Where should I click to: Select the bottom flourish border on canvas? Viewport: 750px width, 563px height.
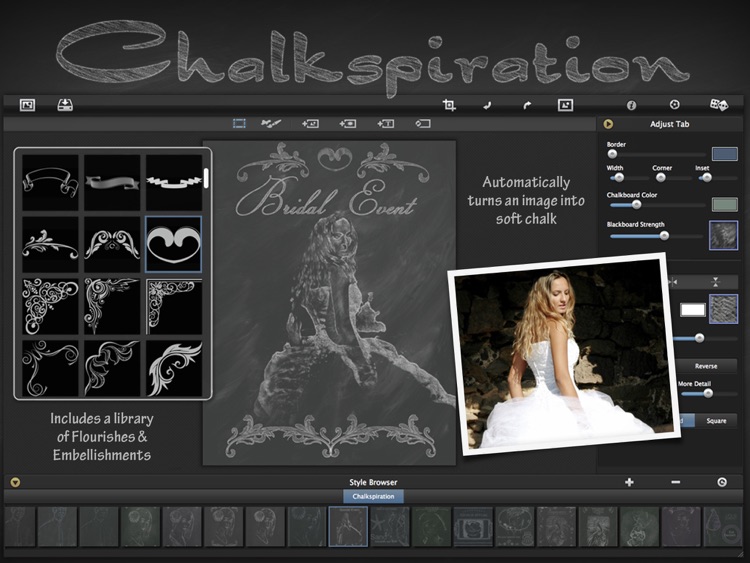pos(331,436)
